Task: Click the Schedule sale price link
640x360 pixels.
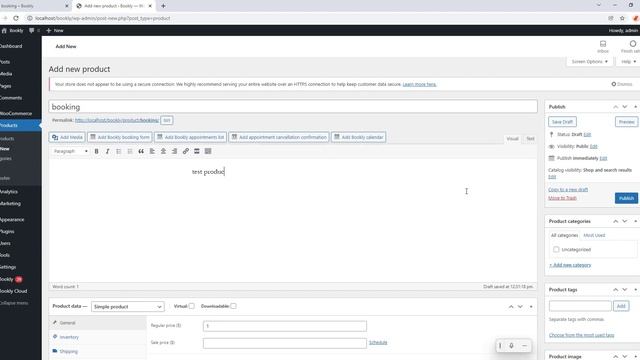Action: 378,342
